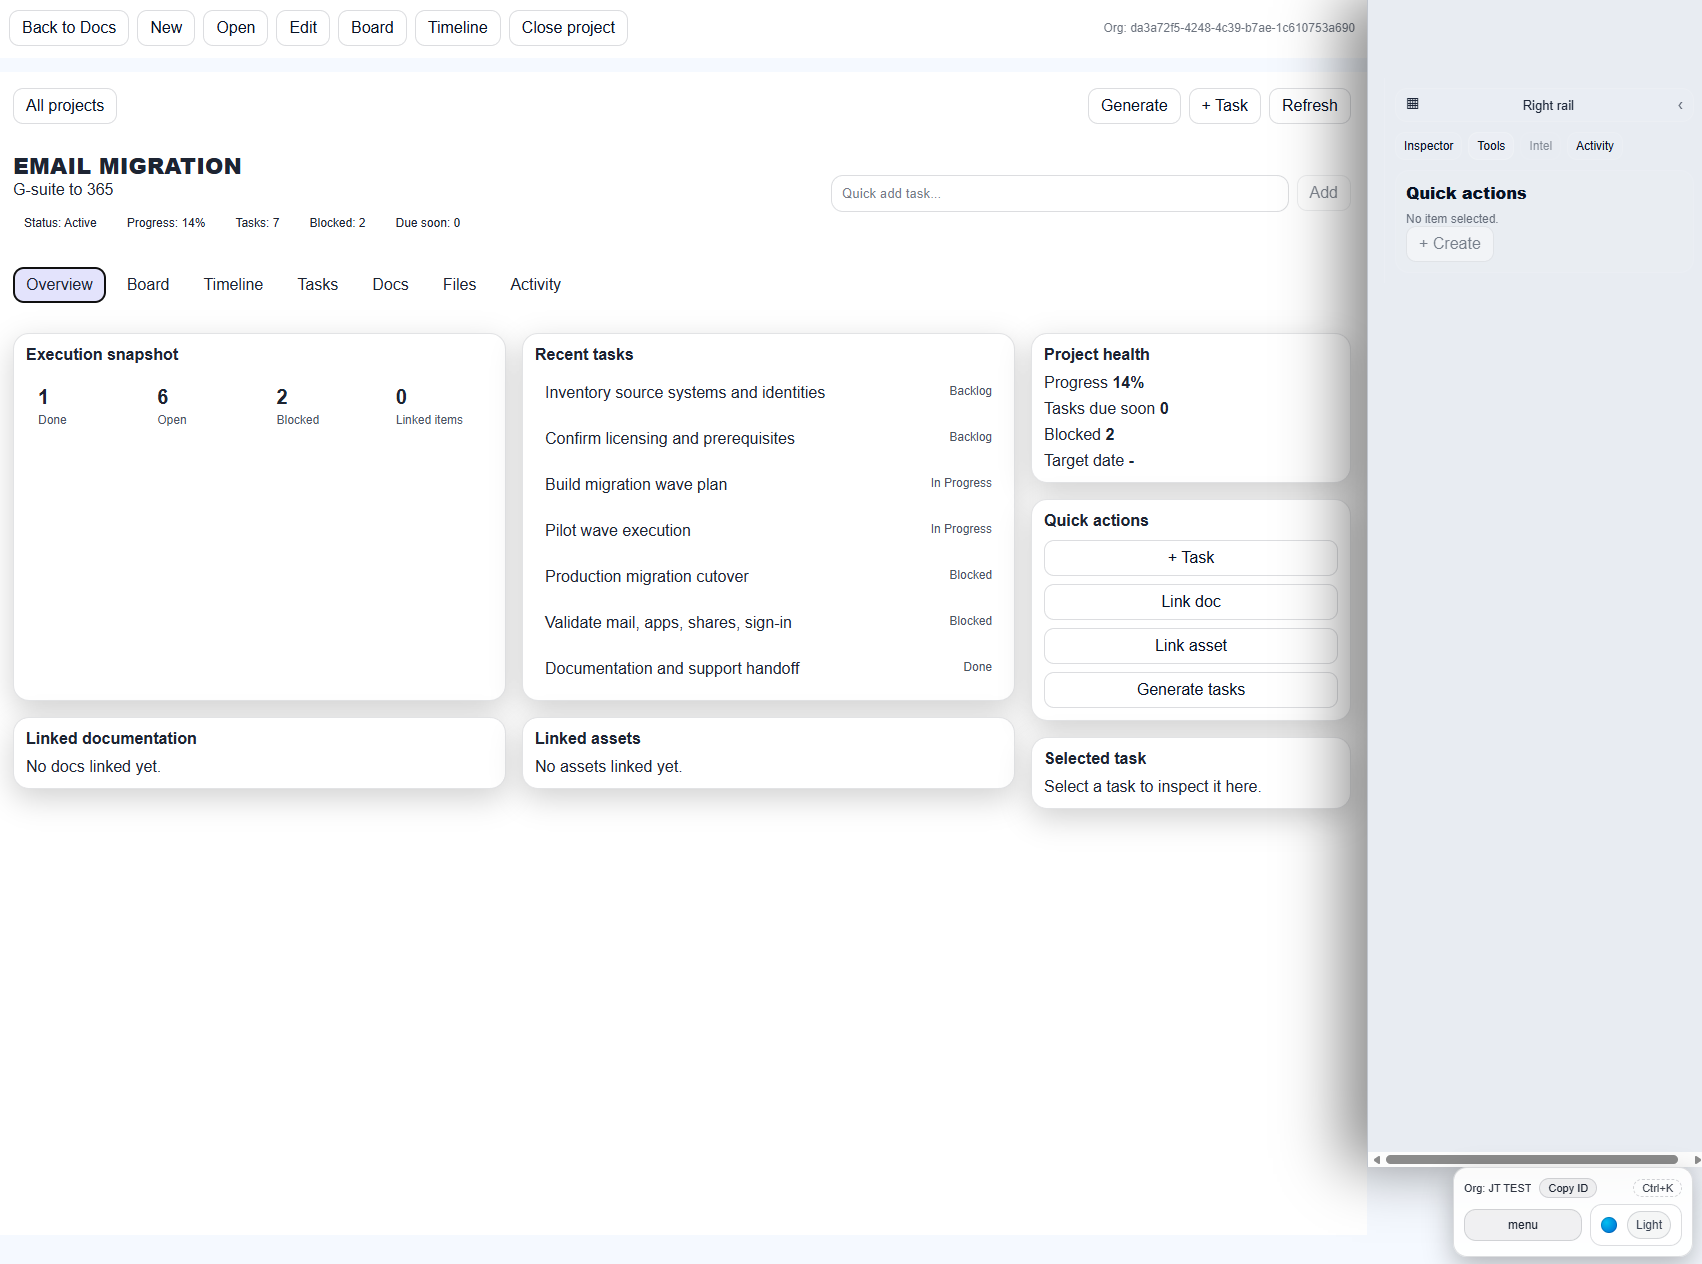Screen dimensions: 1702x1264
Task: Collapse the Right rail using the chevron
Action: (1680, 105)
